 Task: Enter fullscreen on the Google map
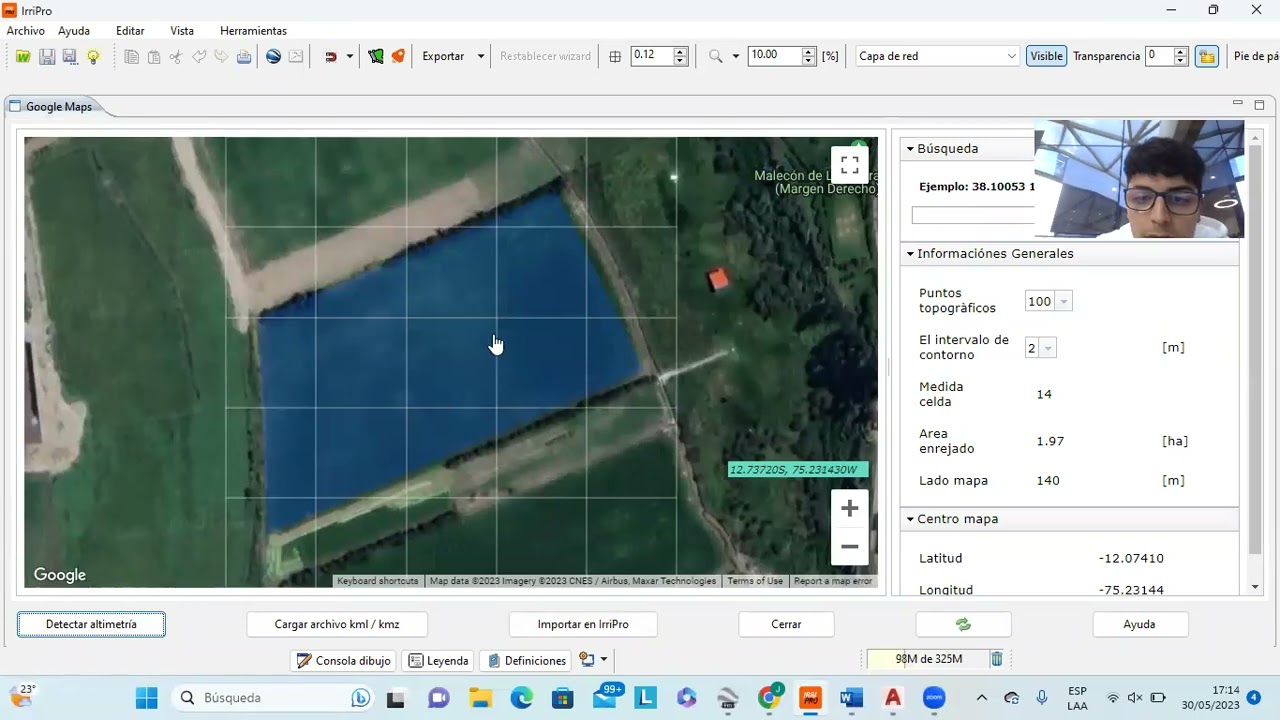point(850,165)
